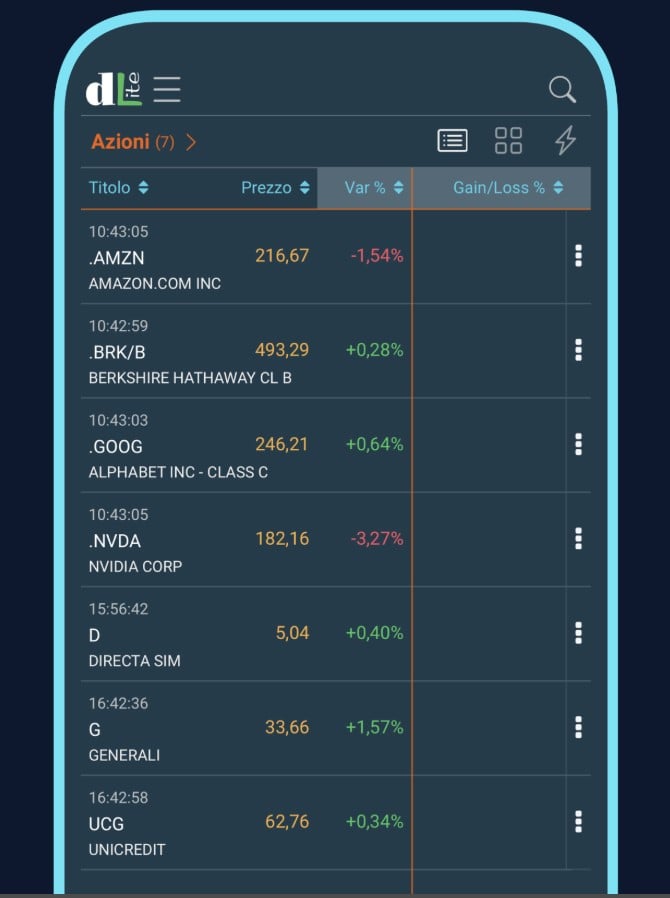The height and width of the screenshot is (898, 670).
Task: Open the hamburger menu icon
Action: (x=167, y=89)
